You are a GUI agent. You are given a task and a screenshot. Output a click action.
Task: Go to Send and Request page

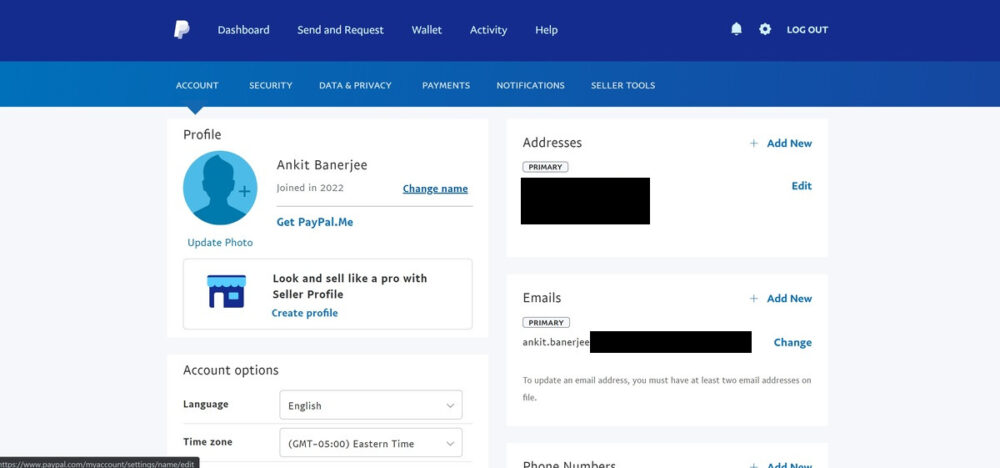tap(340, 30)
